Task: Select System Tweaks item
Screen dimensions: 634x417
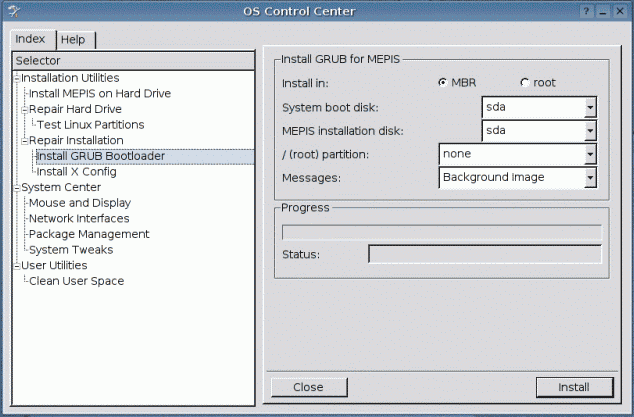Action: pyautogui.click(x=71, y=250)
